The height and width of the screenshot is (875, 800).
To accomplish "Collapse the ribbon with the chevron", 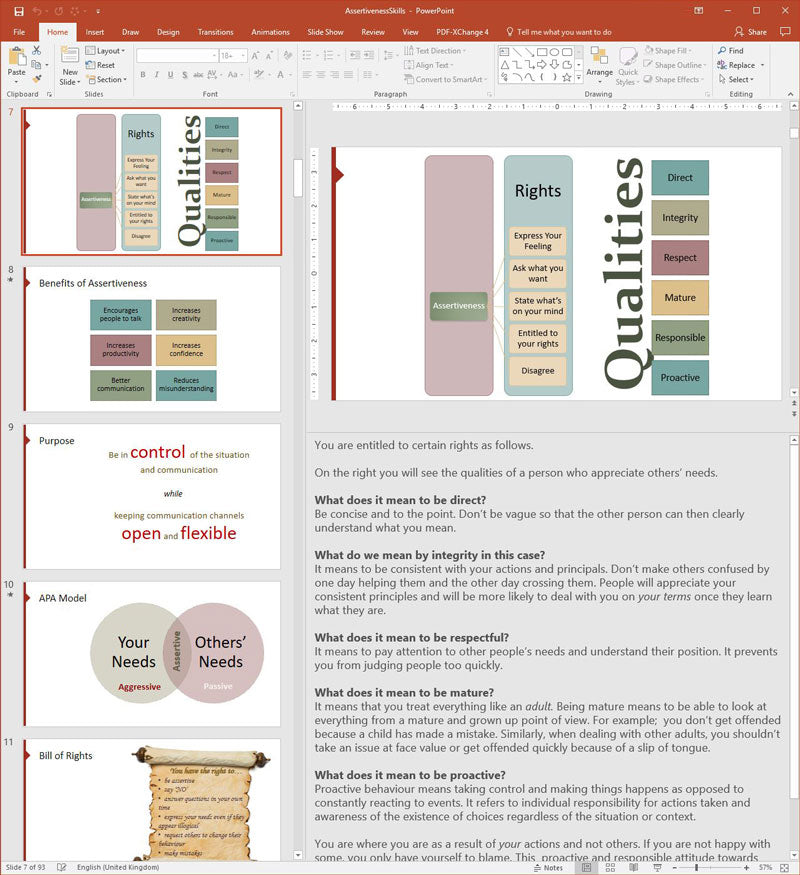I will point(790,94).
